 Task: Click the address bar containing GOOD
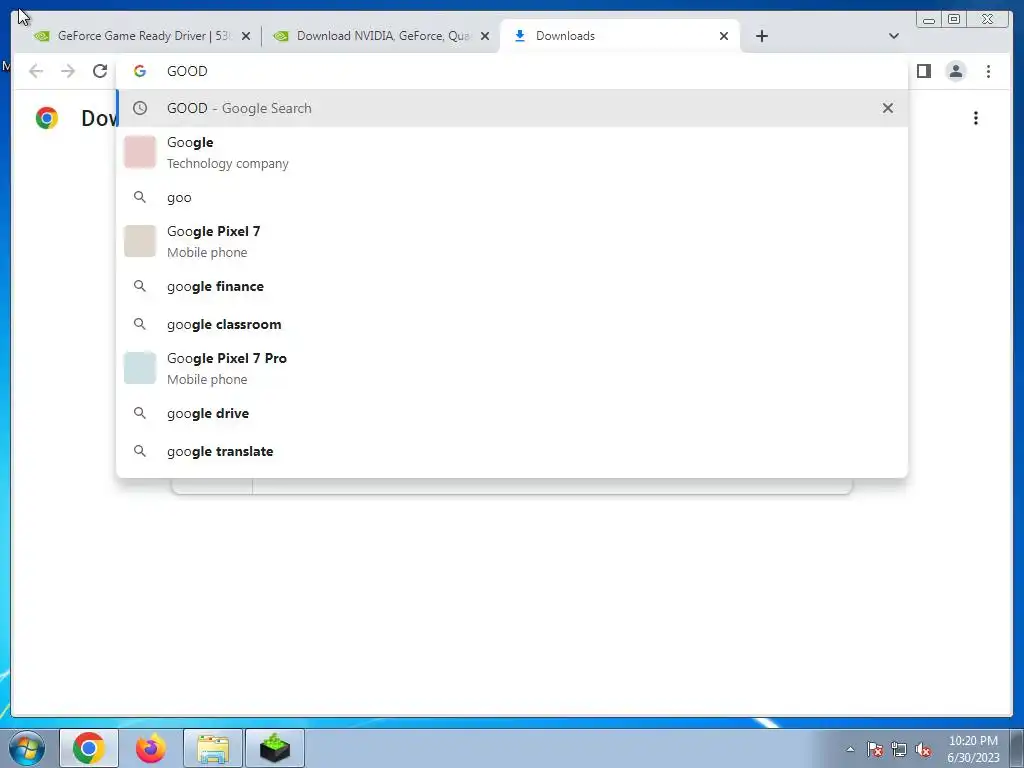coord(512,71)
